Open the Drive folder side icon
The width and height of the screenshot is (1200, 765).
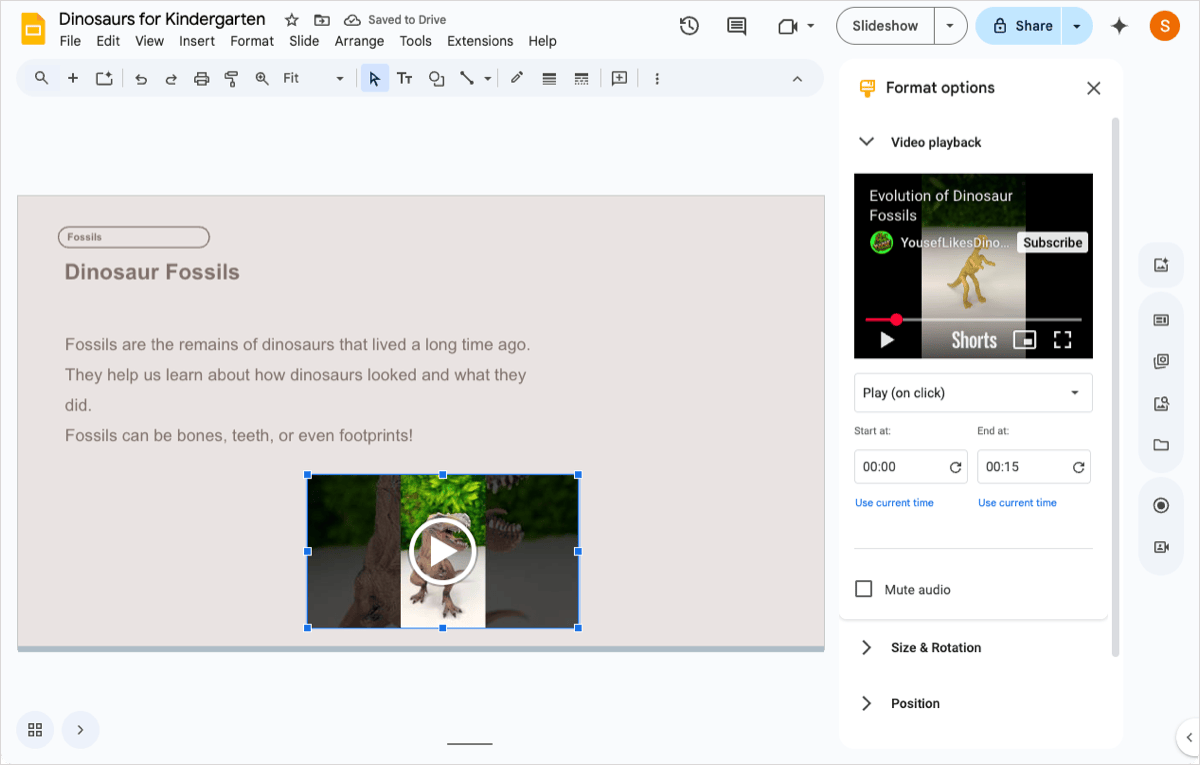[1161, 445]
